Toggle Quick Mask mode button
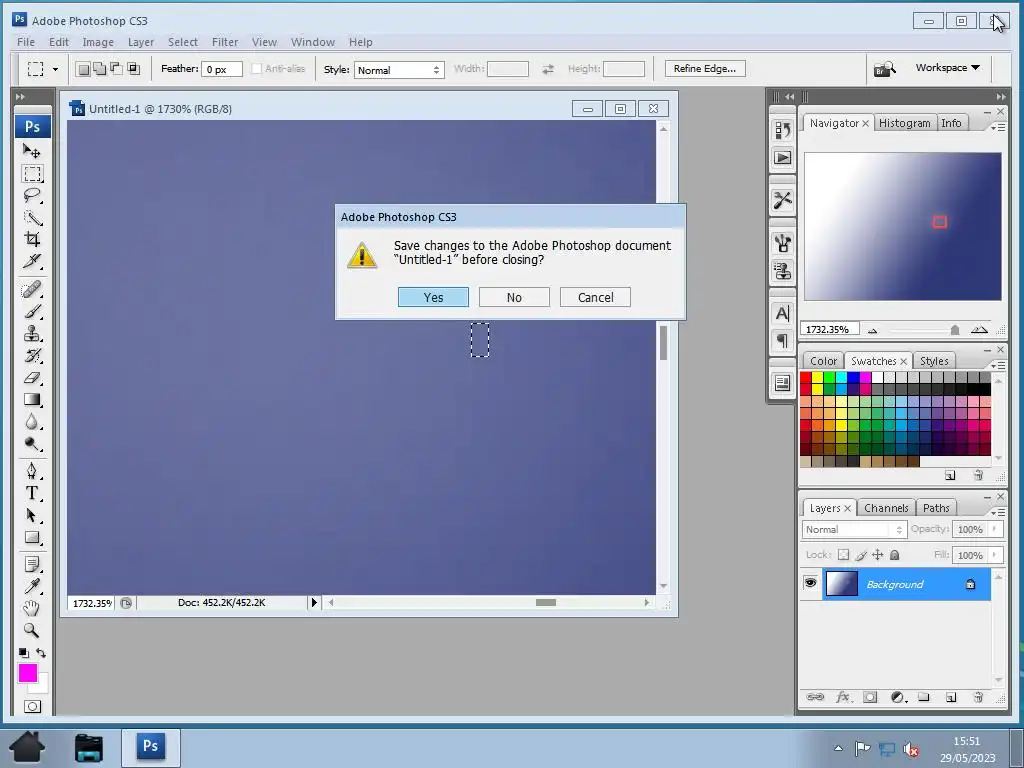The height and width of the screenshot is (768, 1024). [32, 706]
